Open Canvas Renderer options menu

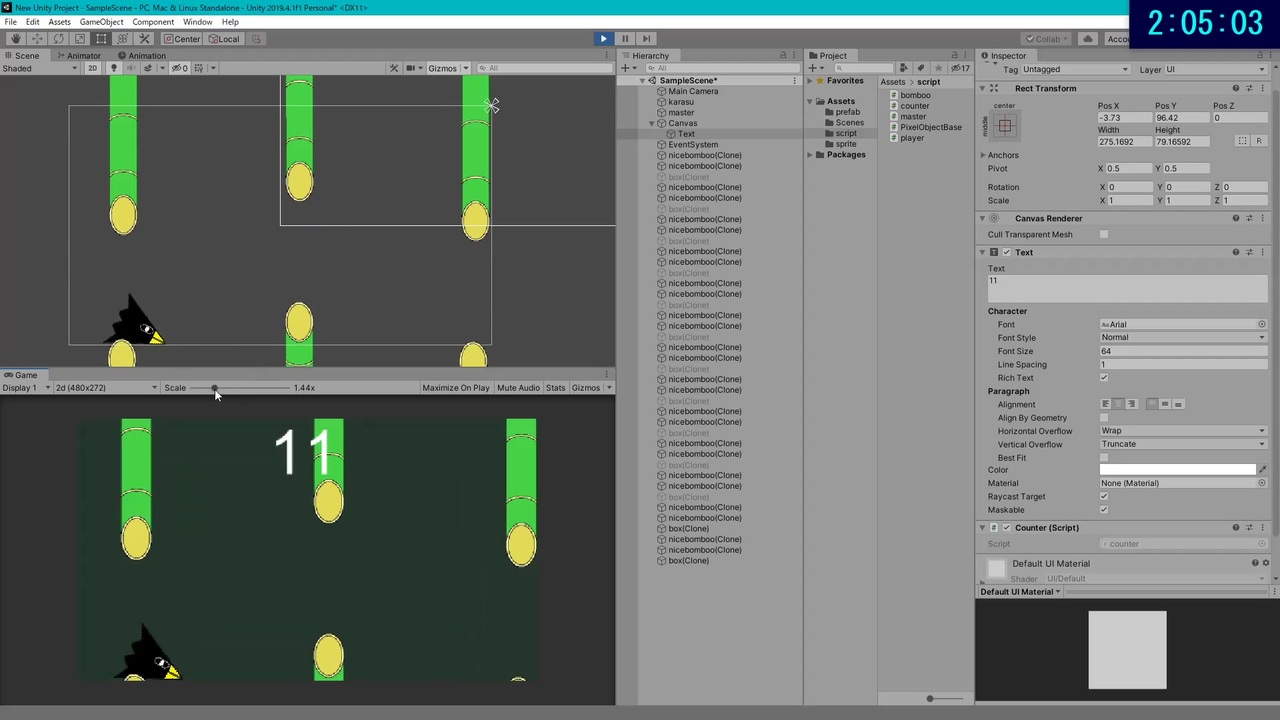coord(1263,218)
